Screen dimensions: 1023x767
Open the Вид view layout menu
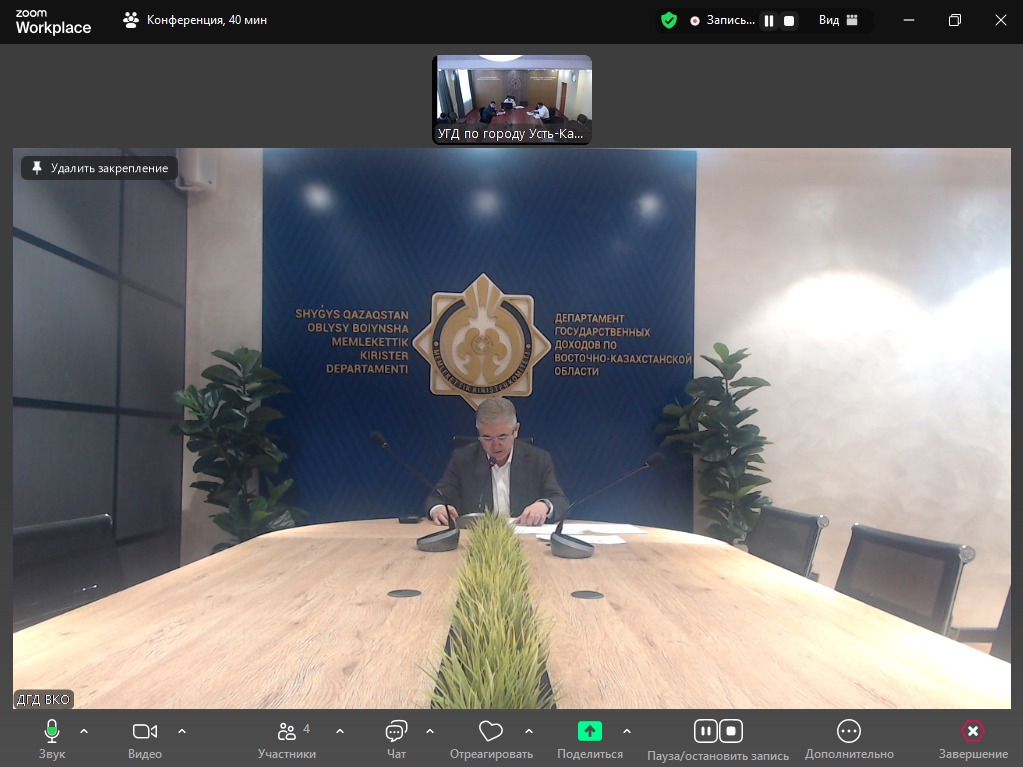838,20
